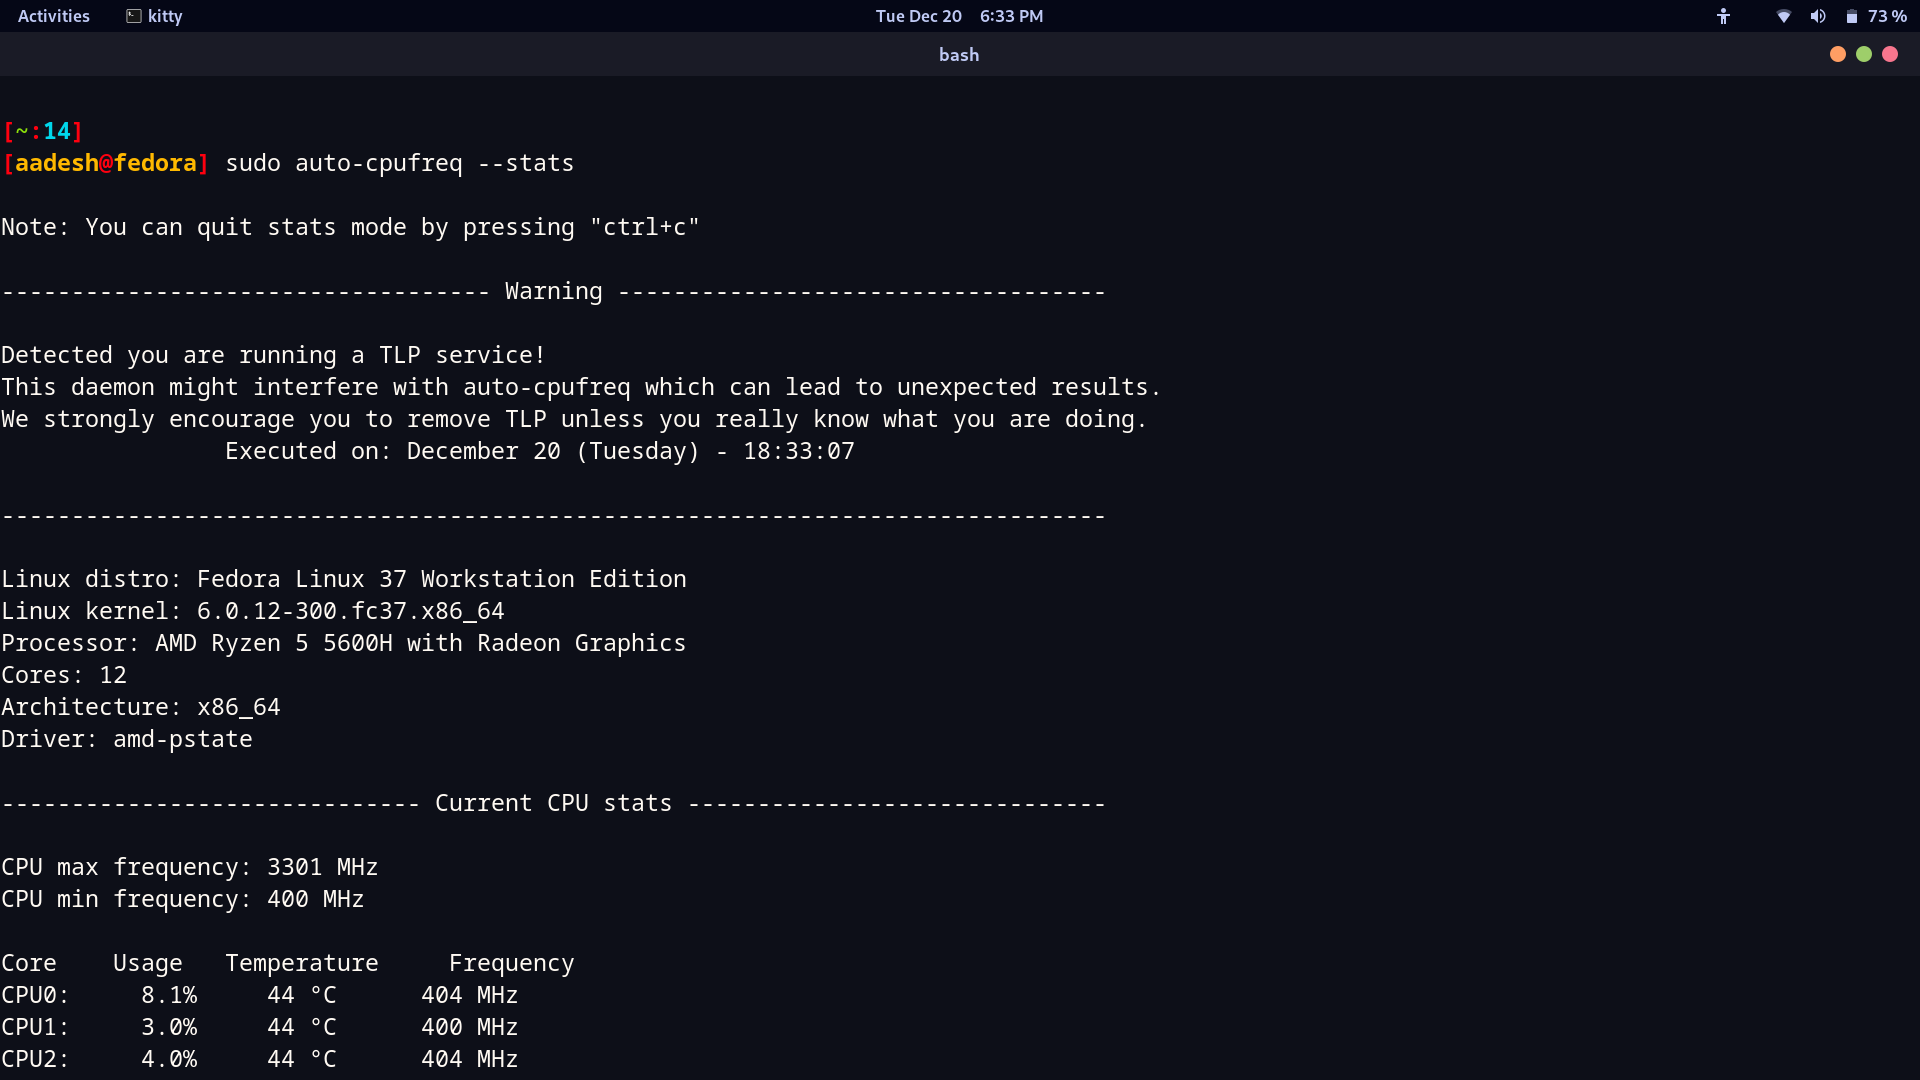This screenshot has width=1920, height=1080.
Task: Select the Current CPU stats heading
Action: point(553,802)
